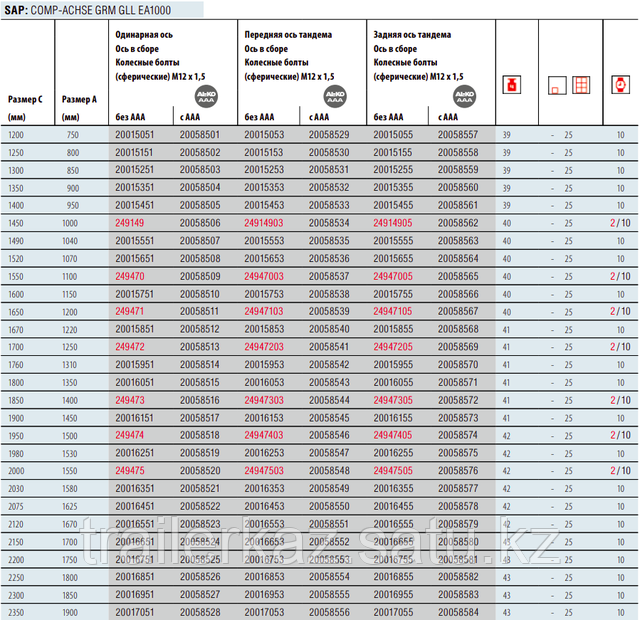Select part number 20058506
640x620 pixels.
click(200, 223)
